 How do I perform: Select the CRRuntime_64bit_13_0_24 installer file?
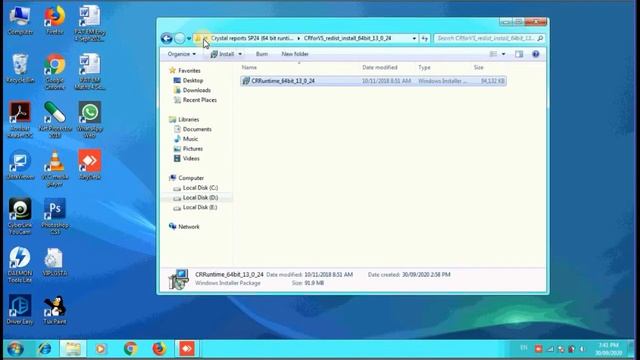coord(373,81)
